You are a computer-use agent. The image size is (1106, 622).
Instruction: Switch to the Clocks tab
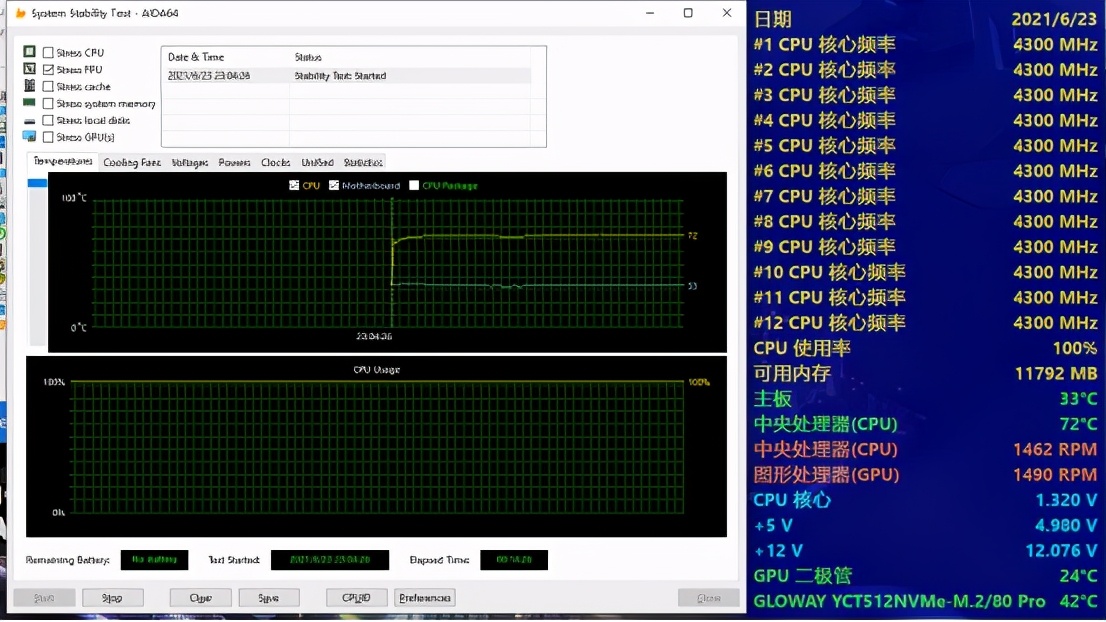click(x=275, y=162)
